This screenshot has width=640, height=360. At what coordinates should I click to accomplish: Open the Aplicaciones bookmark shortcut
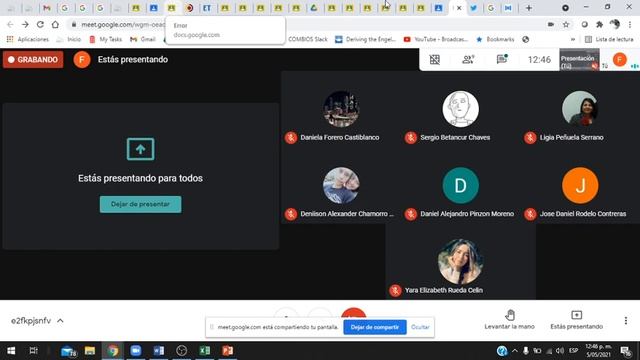(x=28, y=39)
